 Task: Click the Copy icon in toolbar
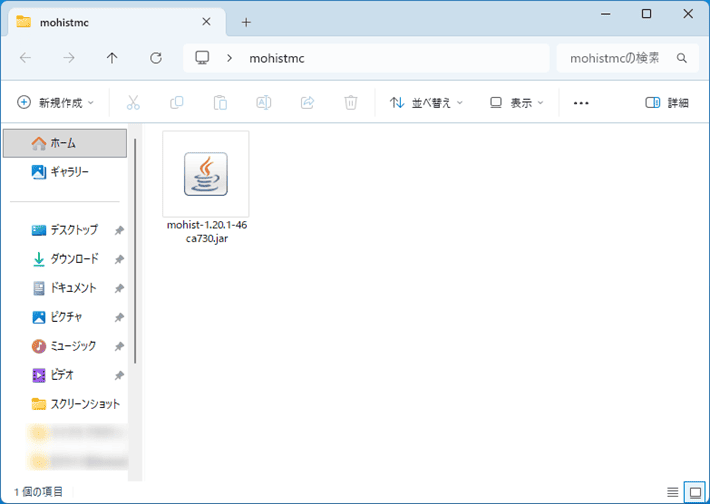tap(177, 103)
